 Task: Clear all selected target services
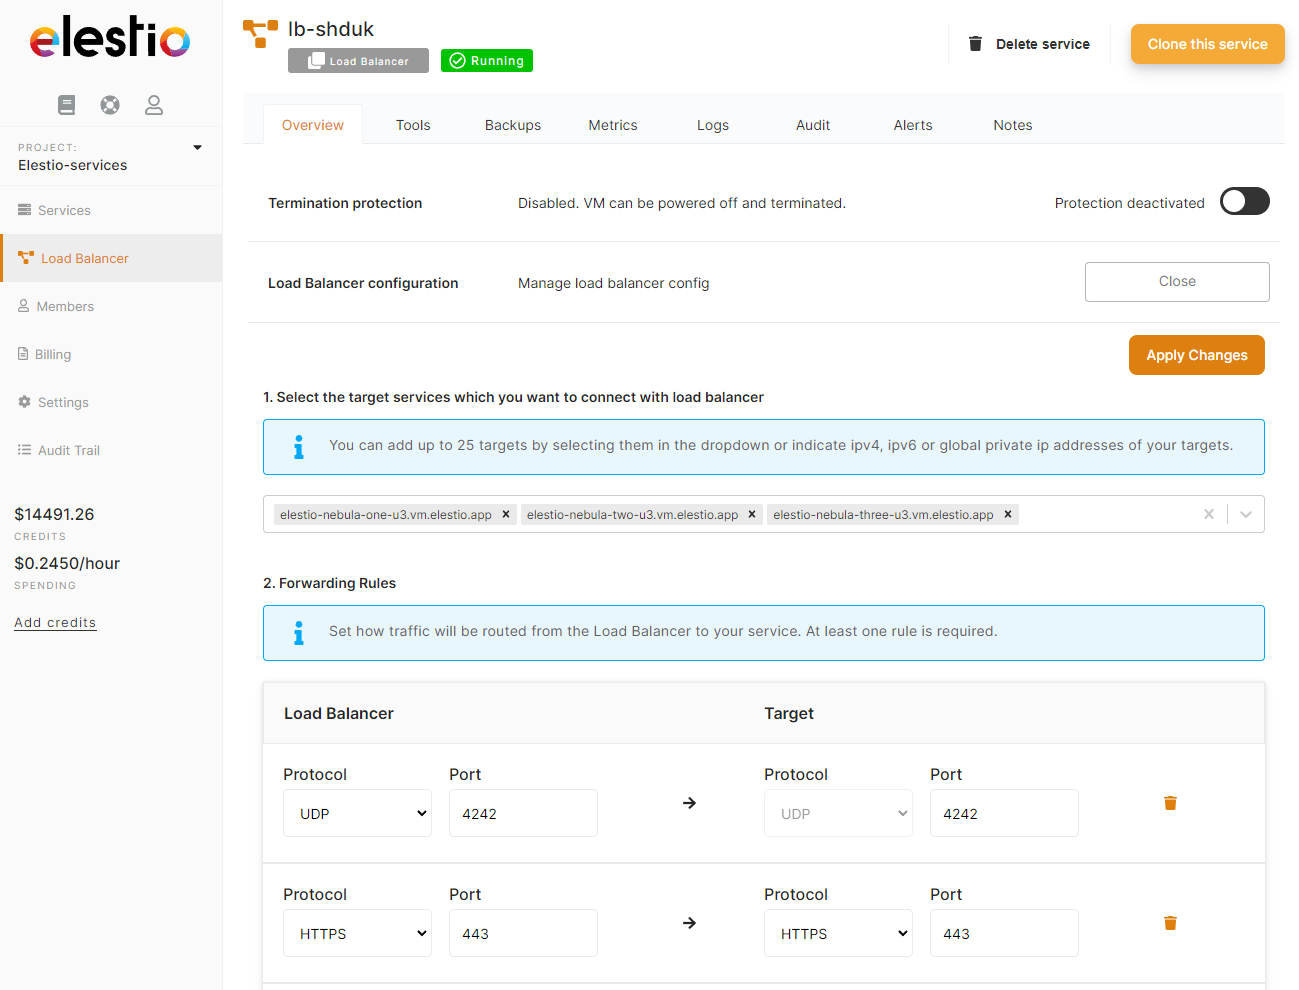[x=1209, y=514]
